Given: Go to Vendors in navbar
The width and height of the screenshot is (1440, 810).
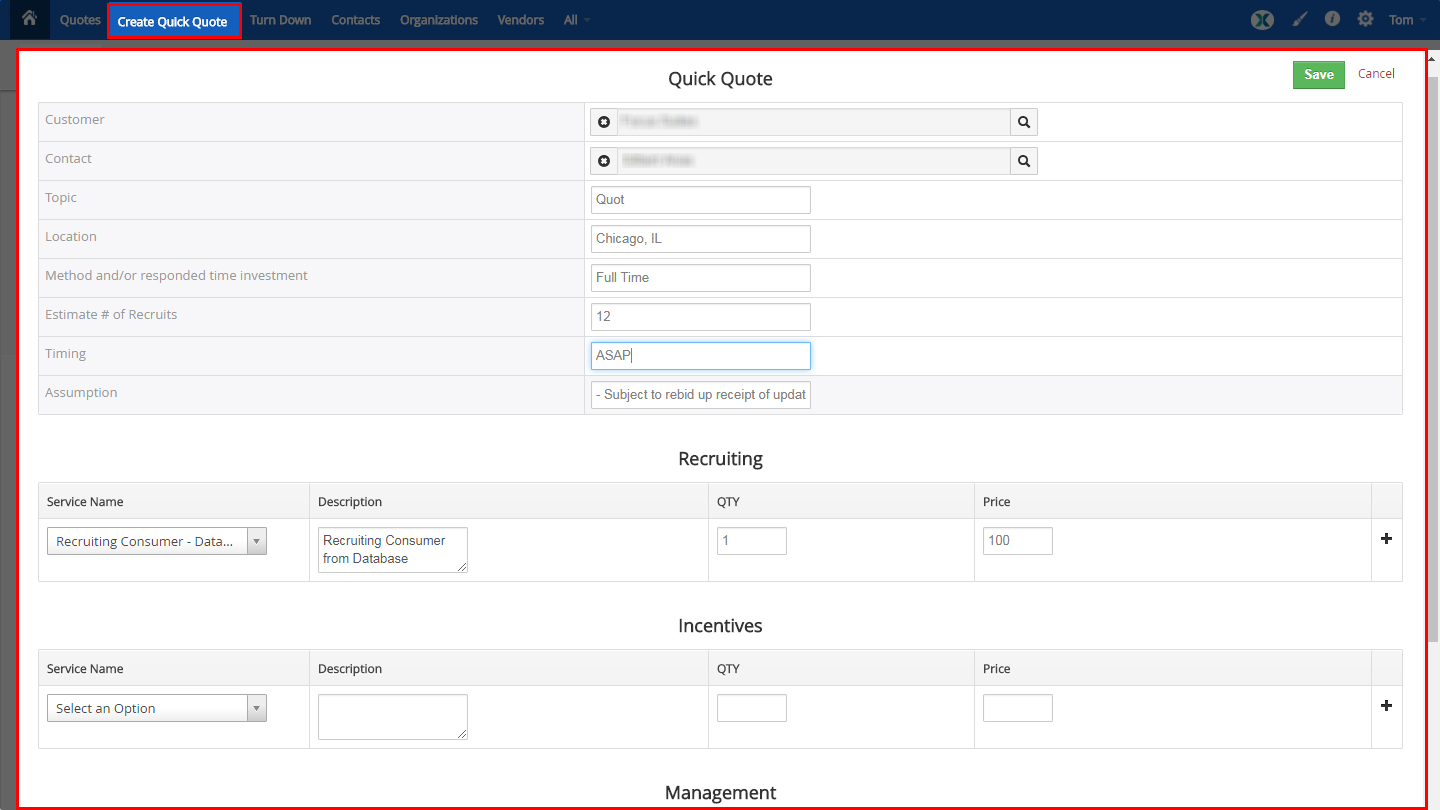Looking at the screenshot, I should click(x=520, y=20).
